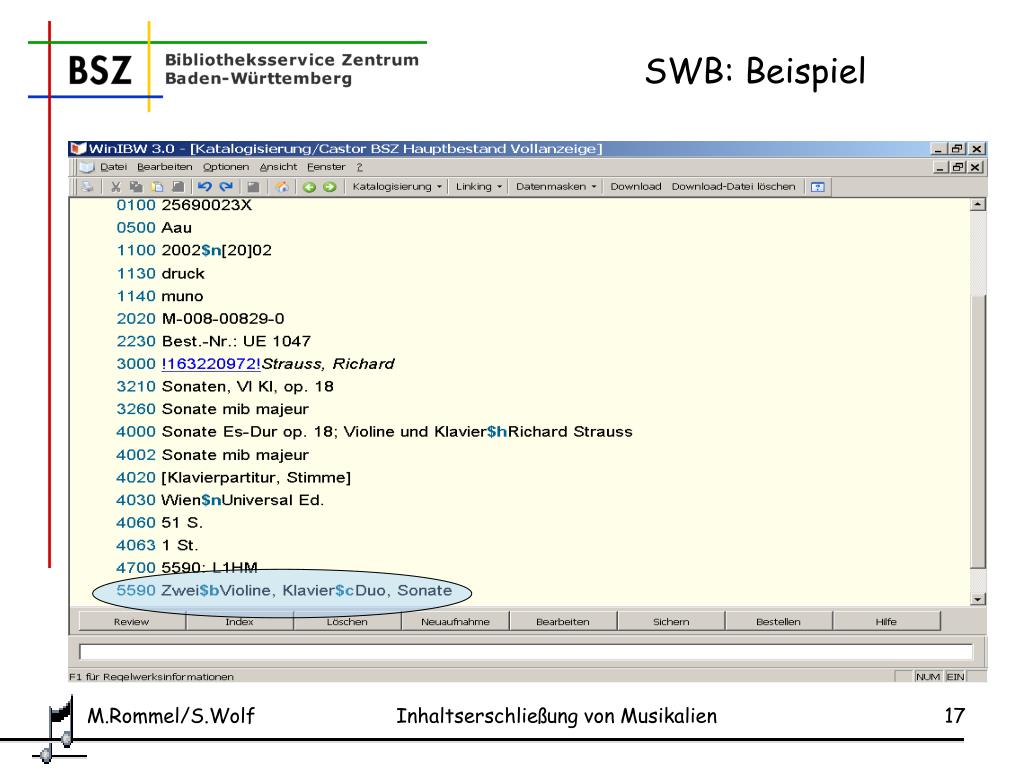Click the house-shaped toolbar icon

281,187
